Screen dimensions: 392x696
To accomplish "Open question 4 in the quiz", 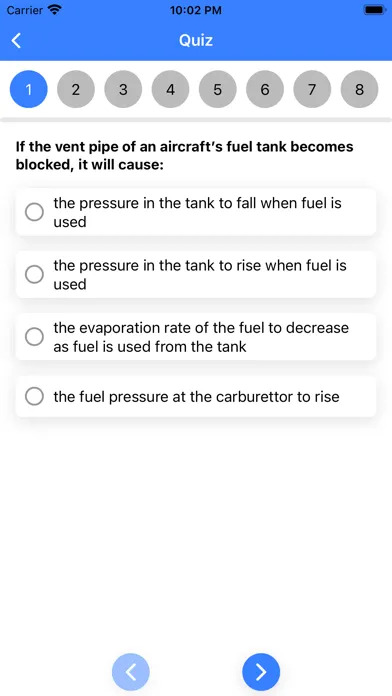I will coord(170,89).
